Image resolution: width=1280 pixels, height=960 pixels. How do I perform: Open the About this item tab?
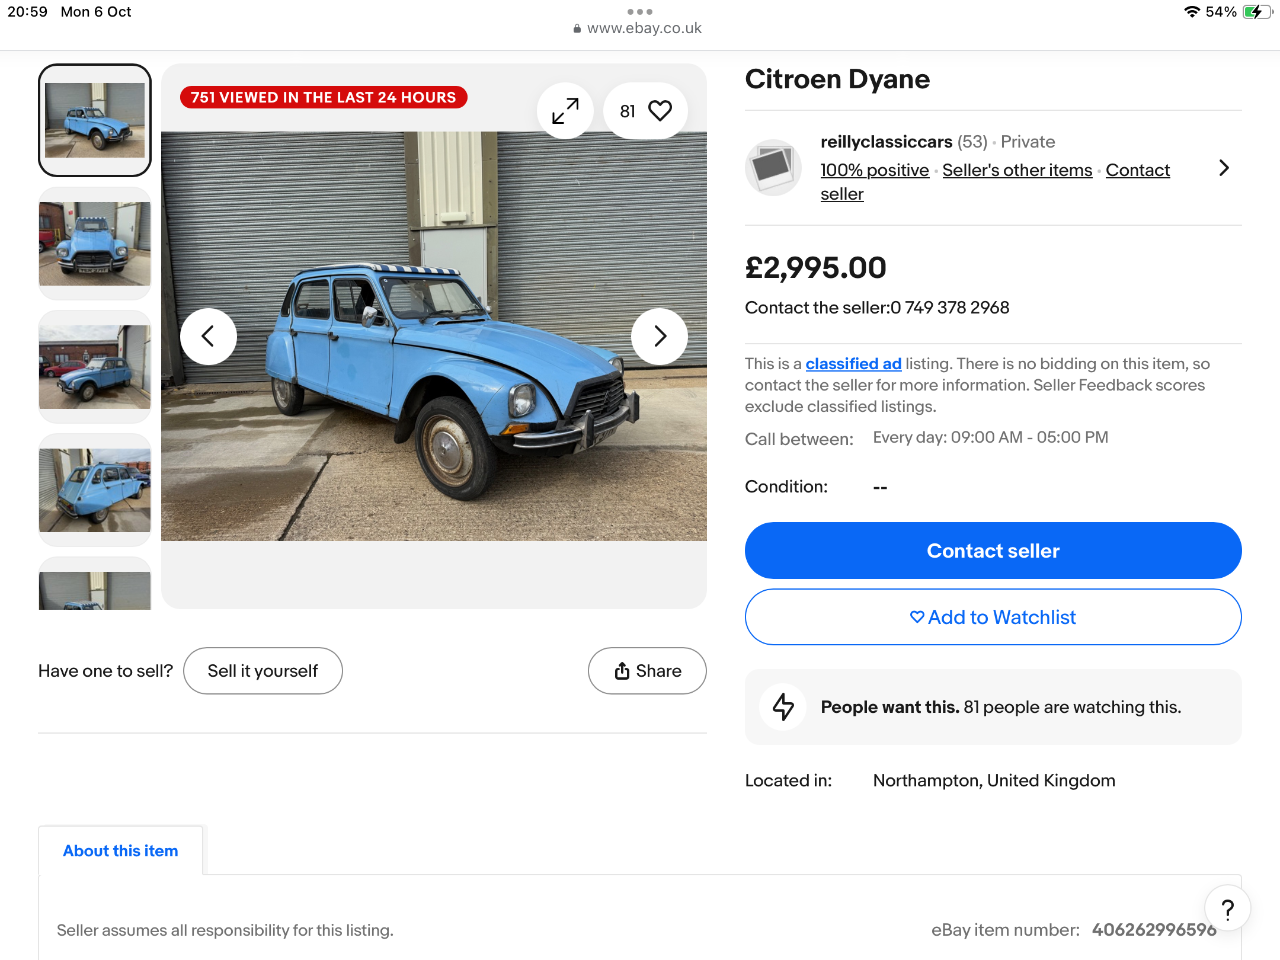121,851
